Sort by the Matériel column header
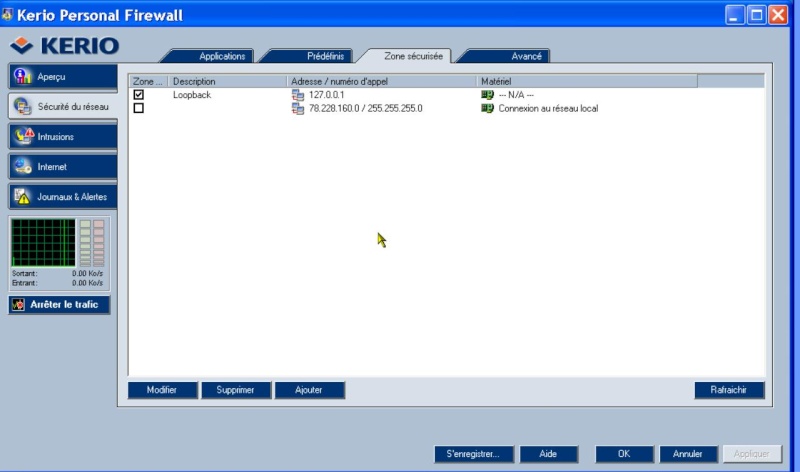 [587, 81]
